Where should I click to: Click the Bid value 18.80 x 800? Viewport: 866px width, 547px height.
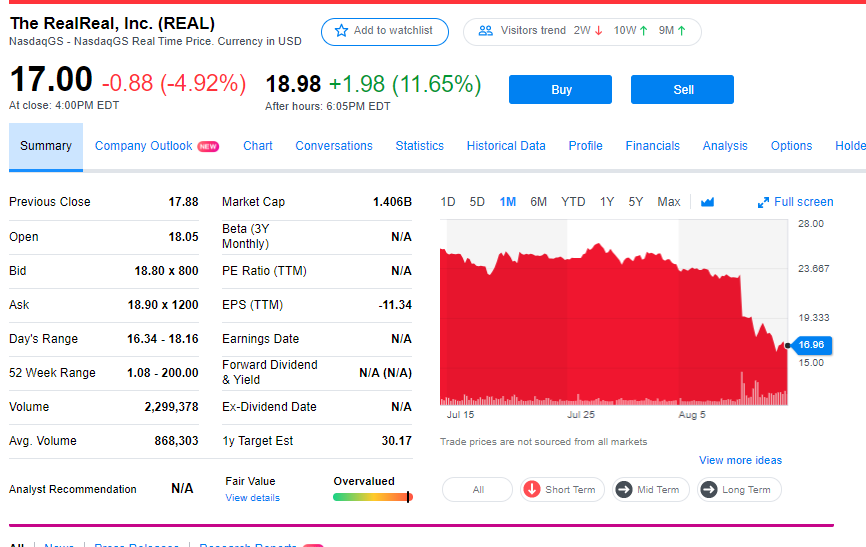[x=166, y=271]
